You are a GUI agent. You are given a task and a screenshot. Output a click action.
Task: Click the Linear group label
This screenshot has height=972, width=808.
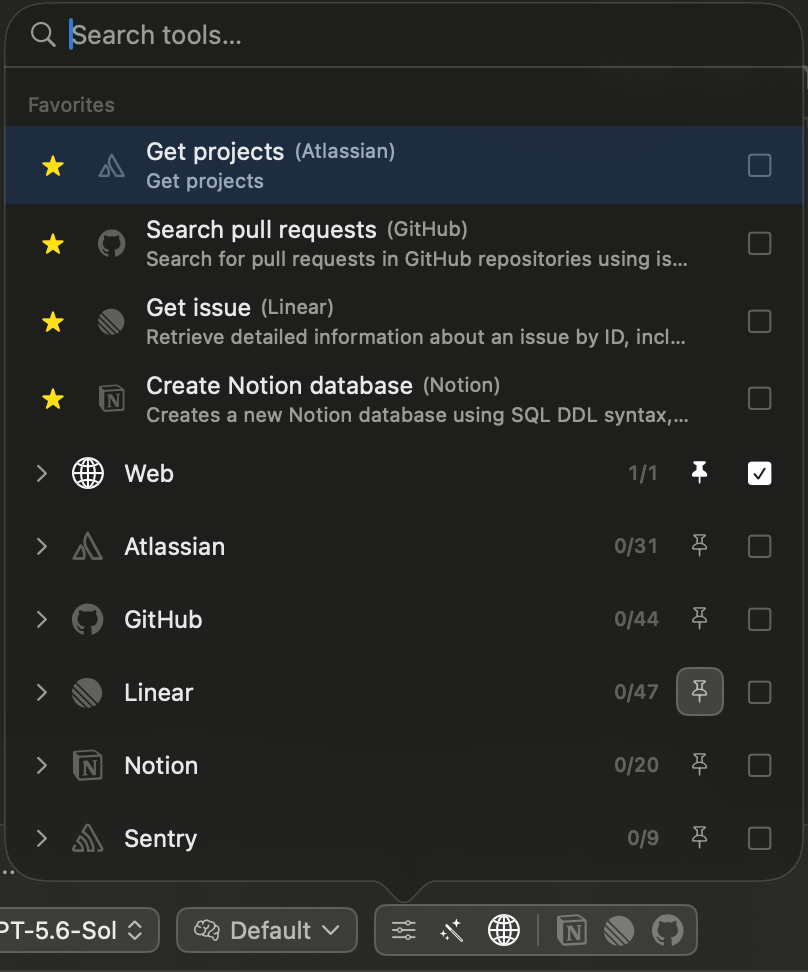(x=159, y=692)
